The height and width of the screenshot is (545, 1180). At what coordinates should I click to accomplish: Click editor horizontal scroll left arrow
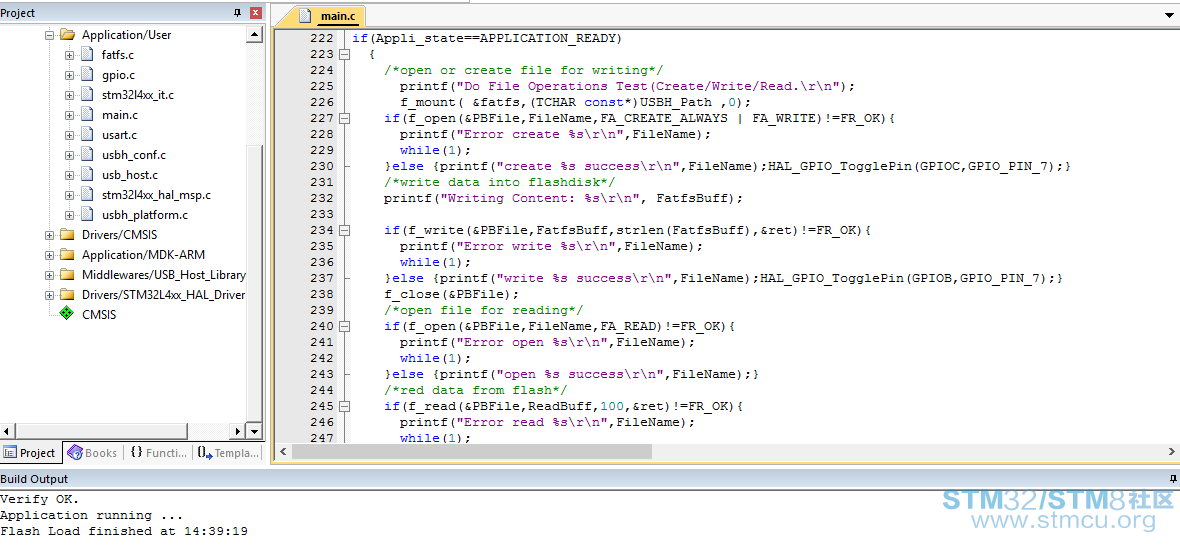tap(283, 451)
